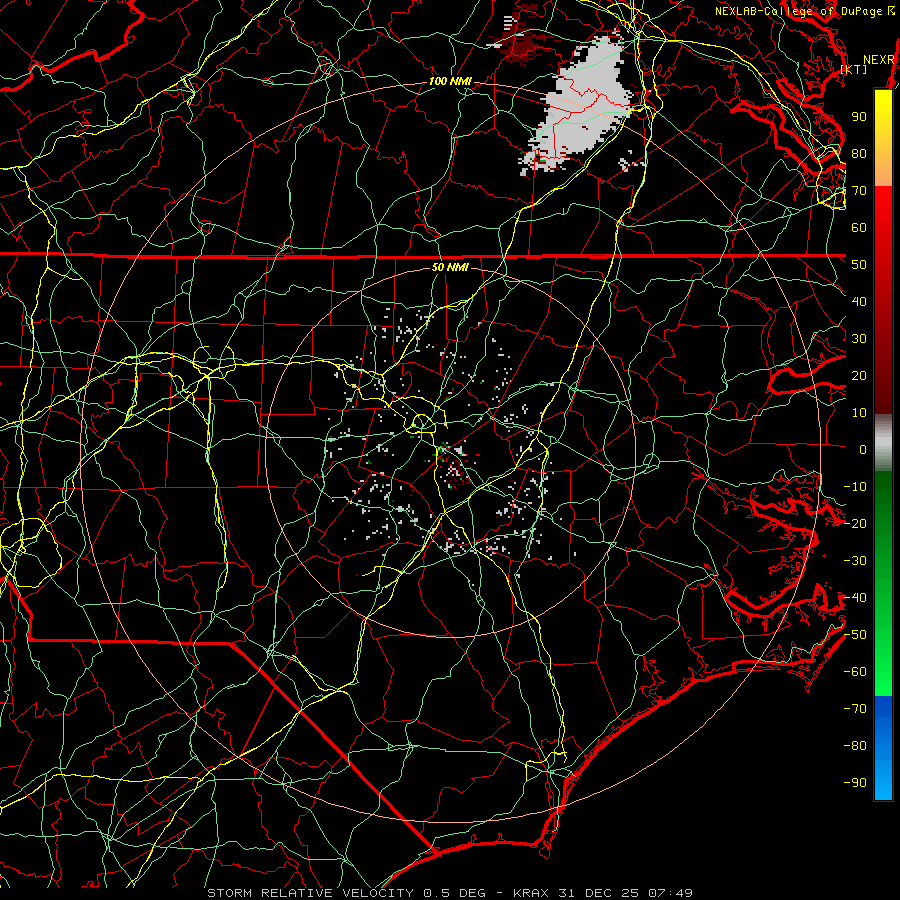
Task: Select the 50 label on velocity scale
Action: (x=859, y=265)
